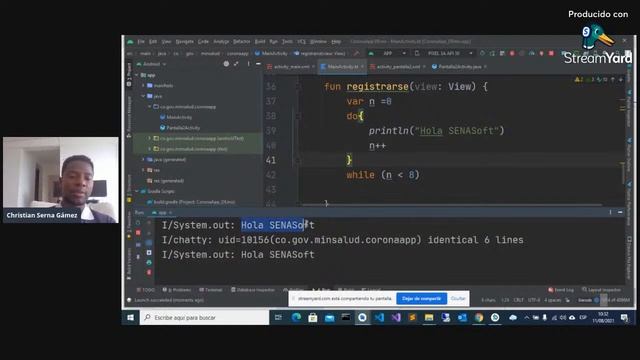Switch to activity_pantalla2.xml editor tab
640x360 pixels.
tap(398, 67)
